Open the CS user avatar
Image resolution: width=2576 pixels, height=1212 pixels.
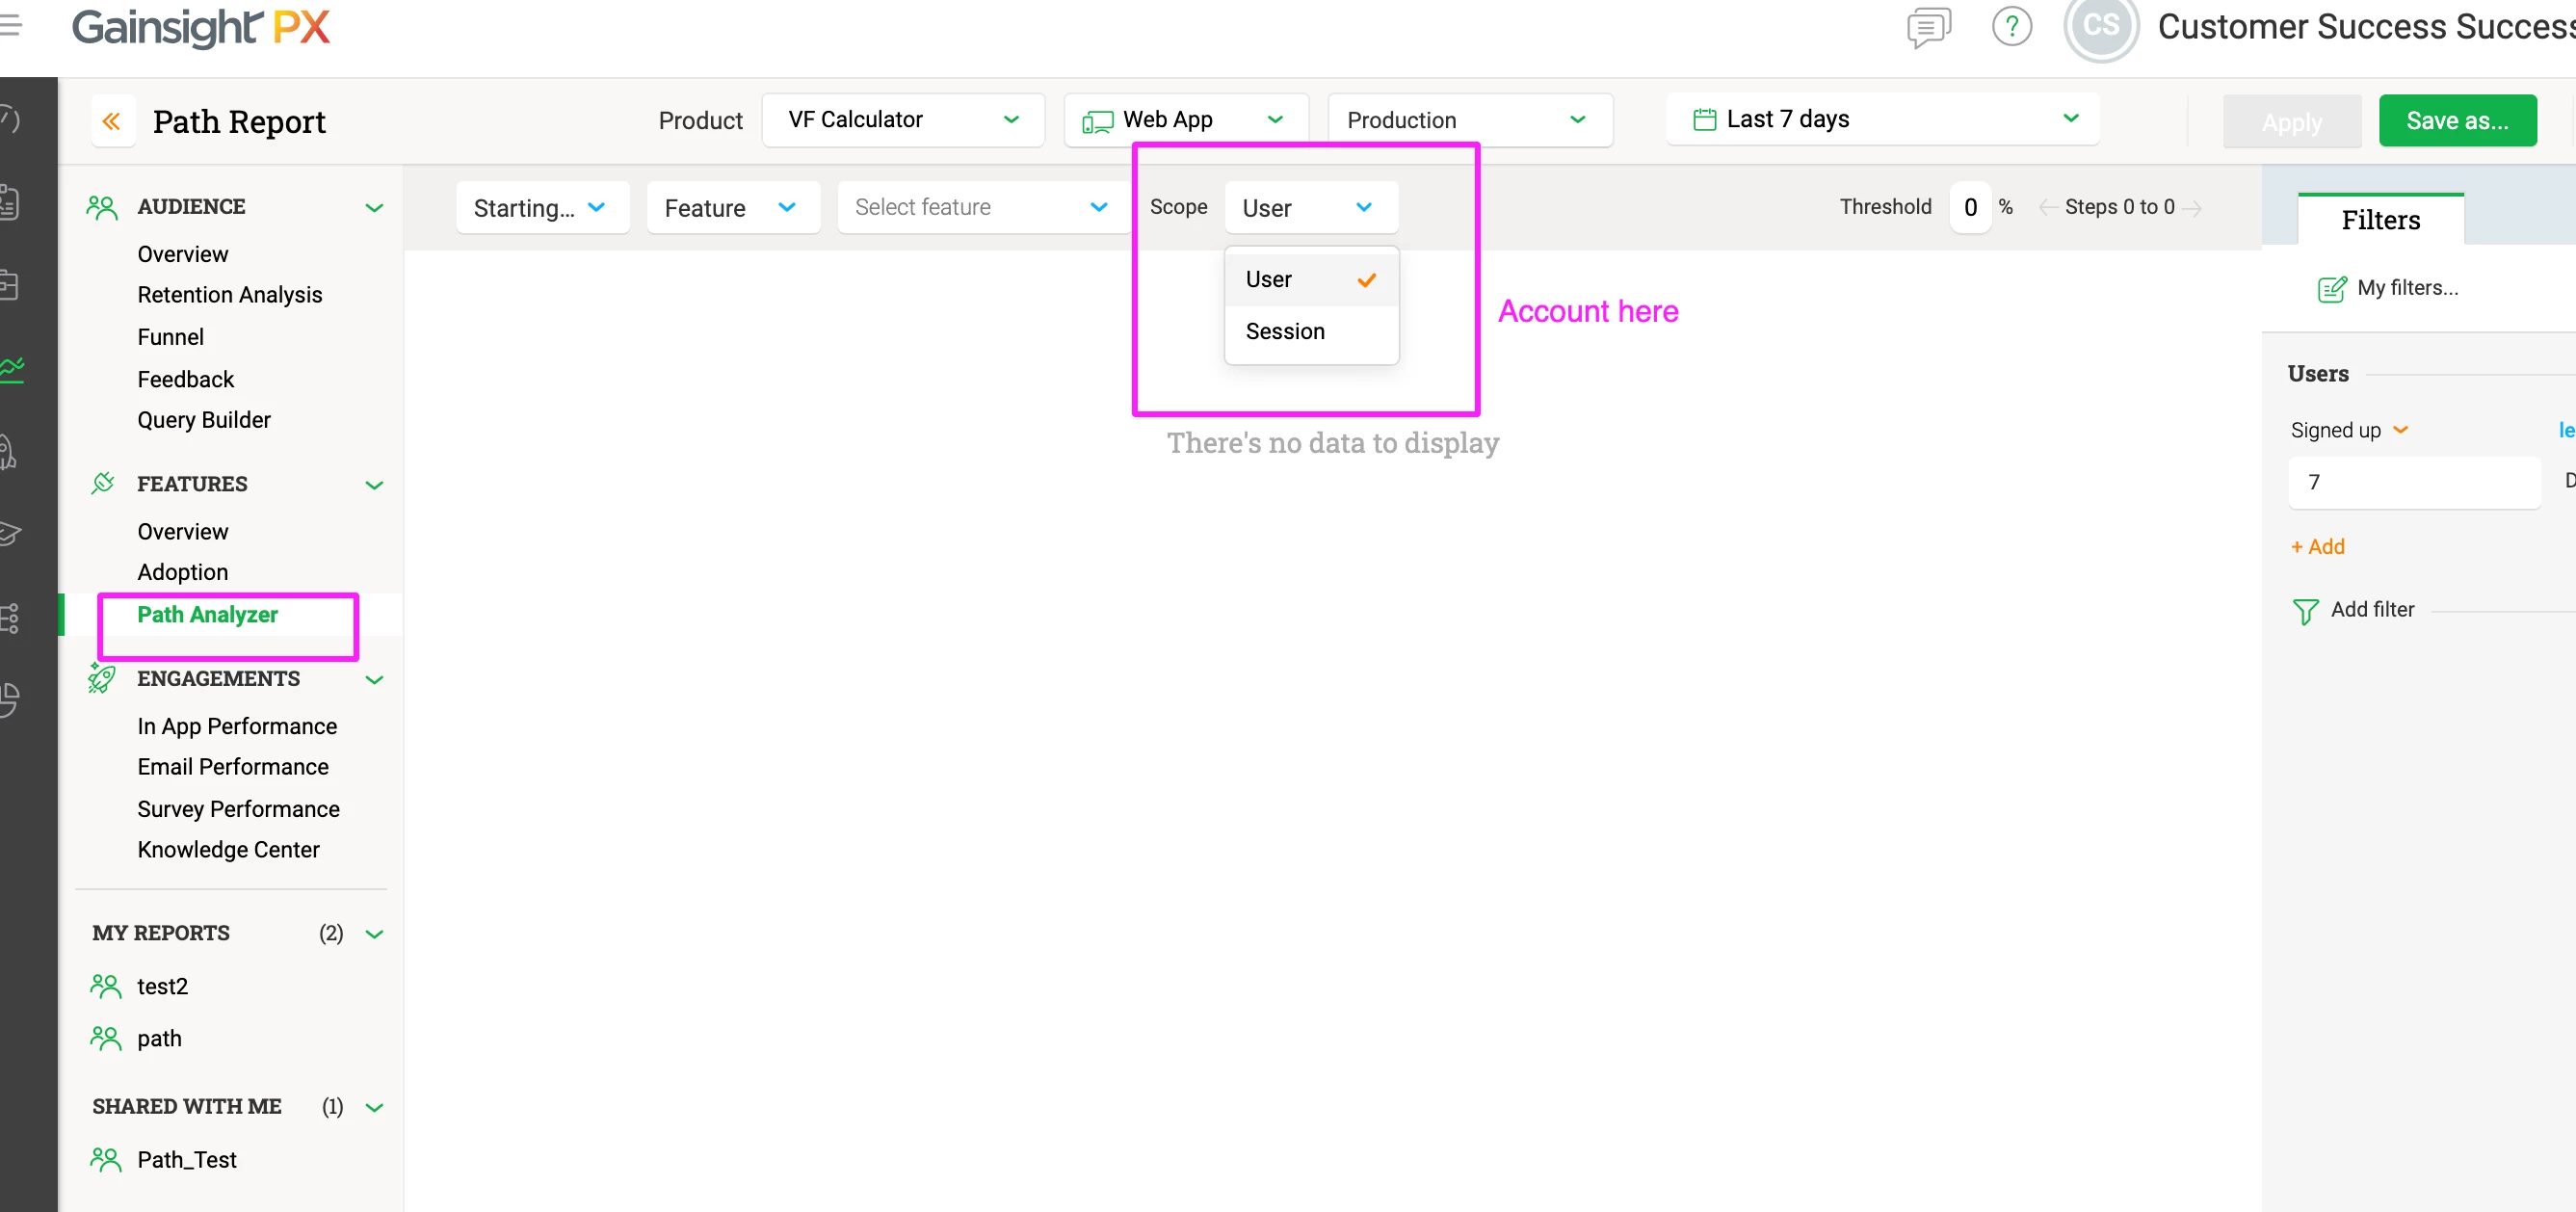2100,27
